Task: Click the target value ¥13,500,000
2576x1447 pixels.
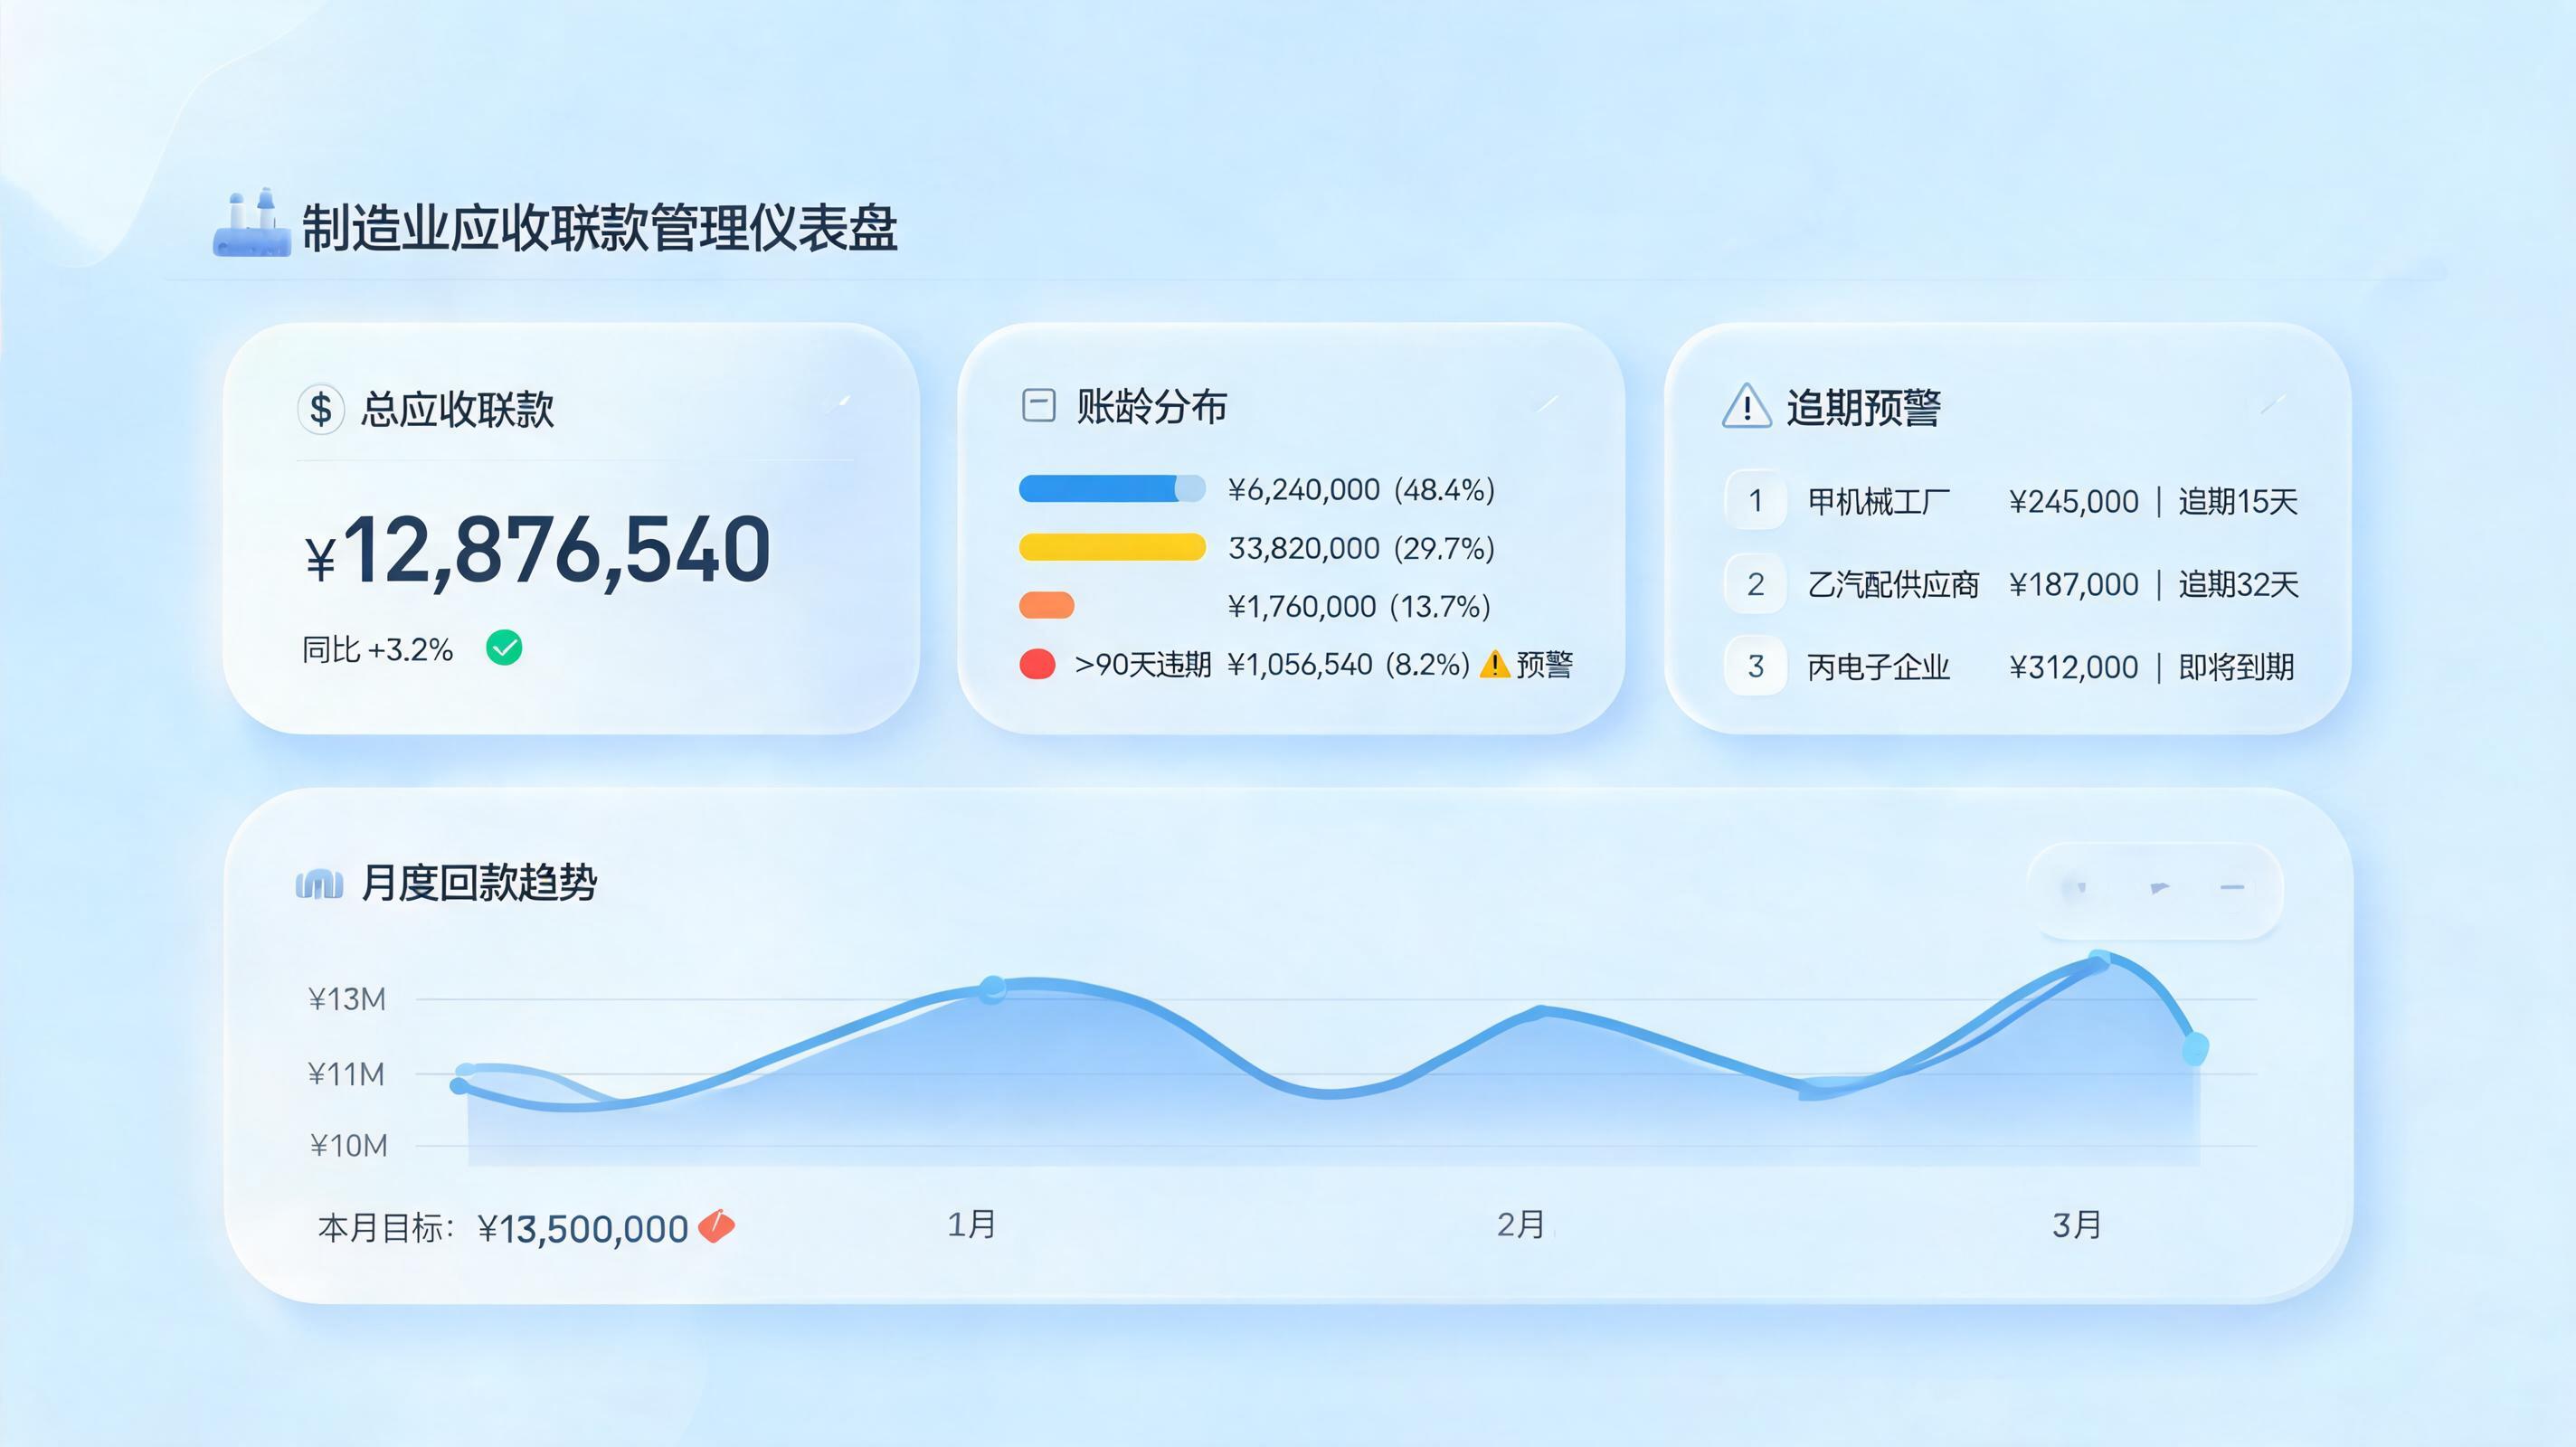Action: click(x=583, y=1229)
